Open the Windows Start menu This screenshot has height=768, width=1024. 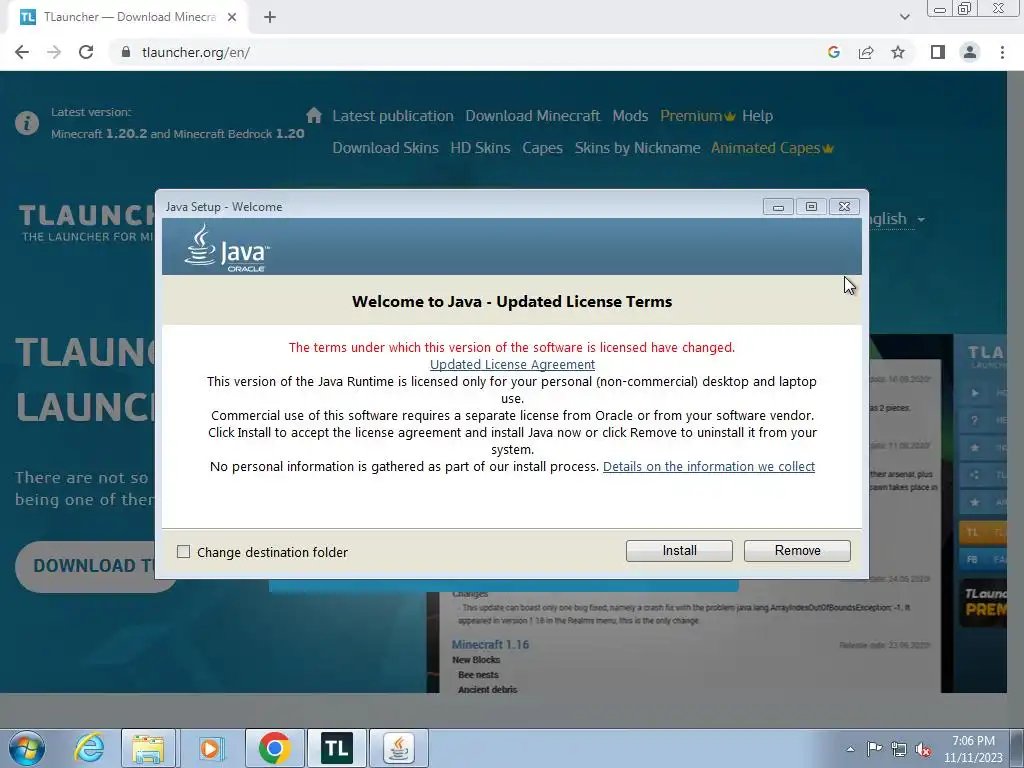coord(27,748)
